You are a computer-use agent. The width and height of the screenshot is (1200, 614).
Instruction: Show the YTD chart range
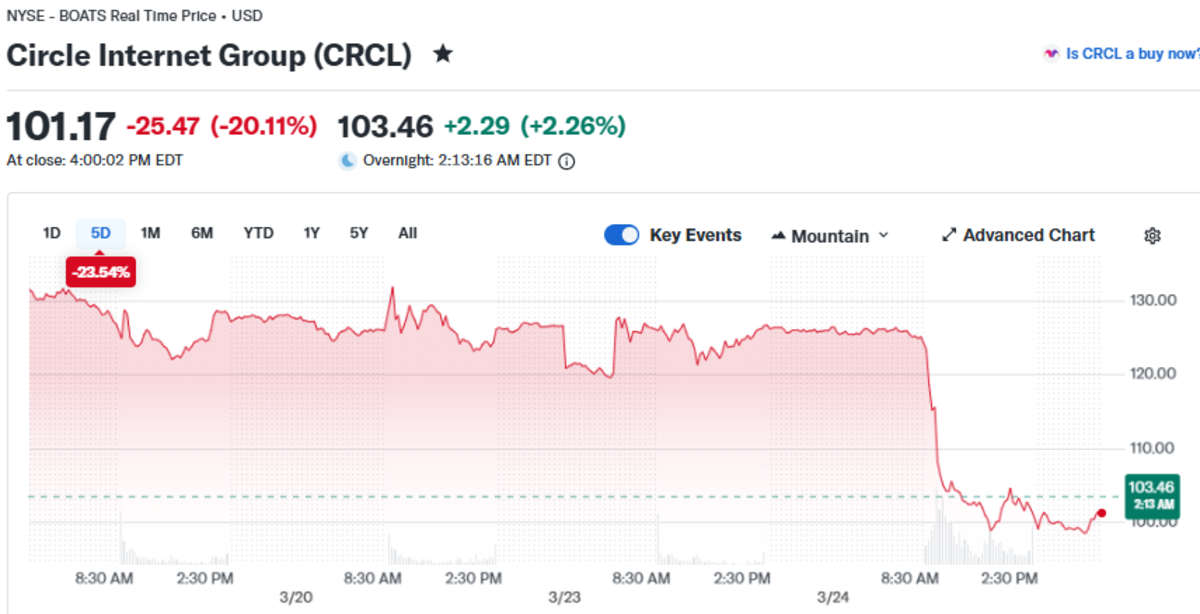pyautogui.click(x=258, y=233)
